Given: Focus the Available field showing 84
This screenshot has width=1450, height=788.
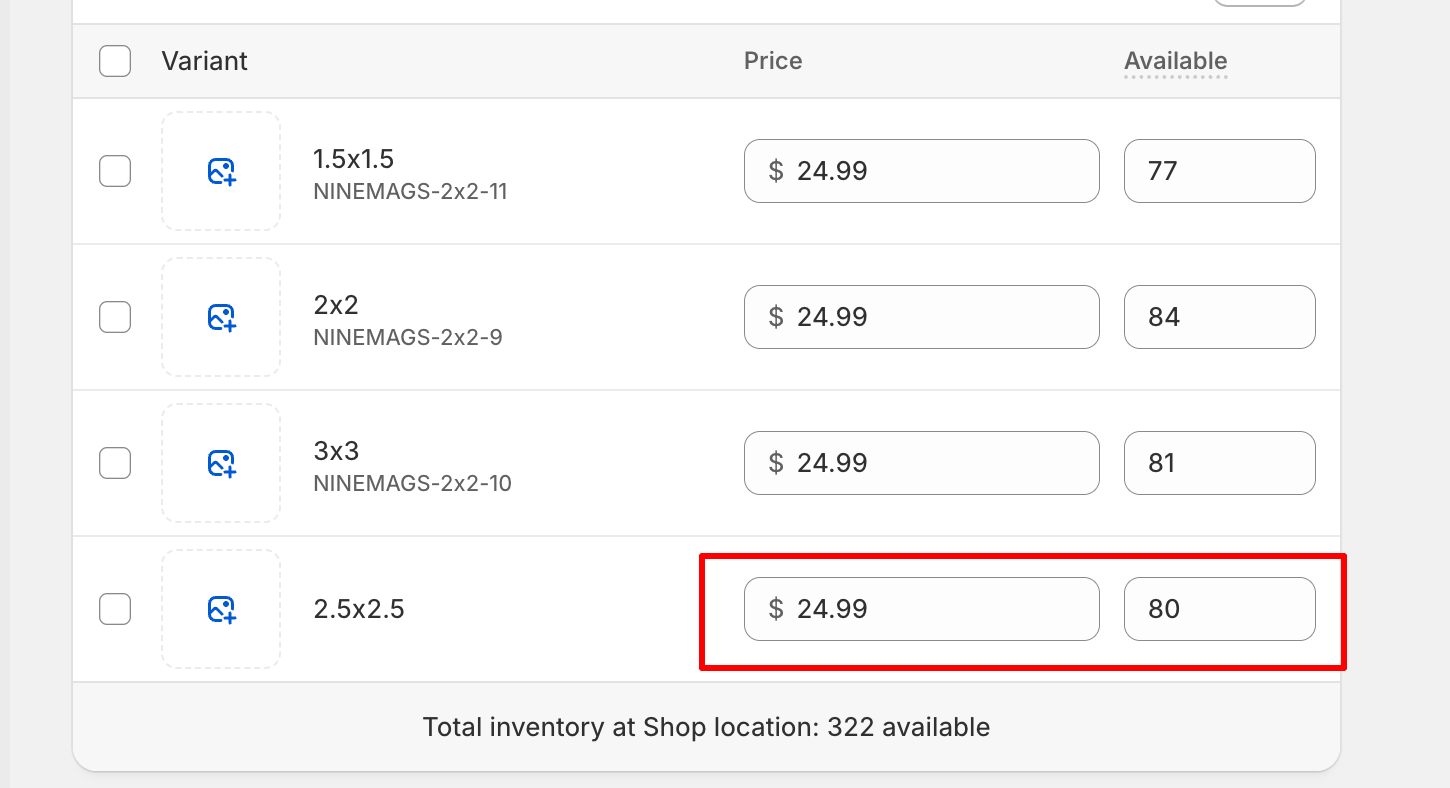Looking at the screenshot, I should pos(1218,317).
